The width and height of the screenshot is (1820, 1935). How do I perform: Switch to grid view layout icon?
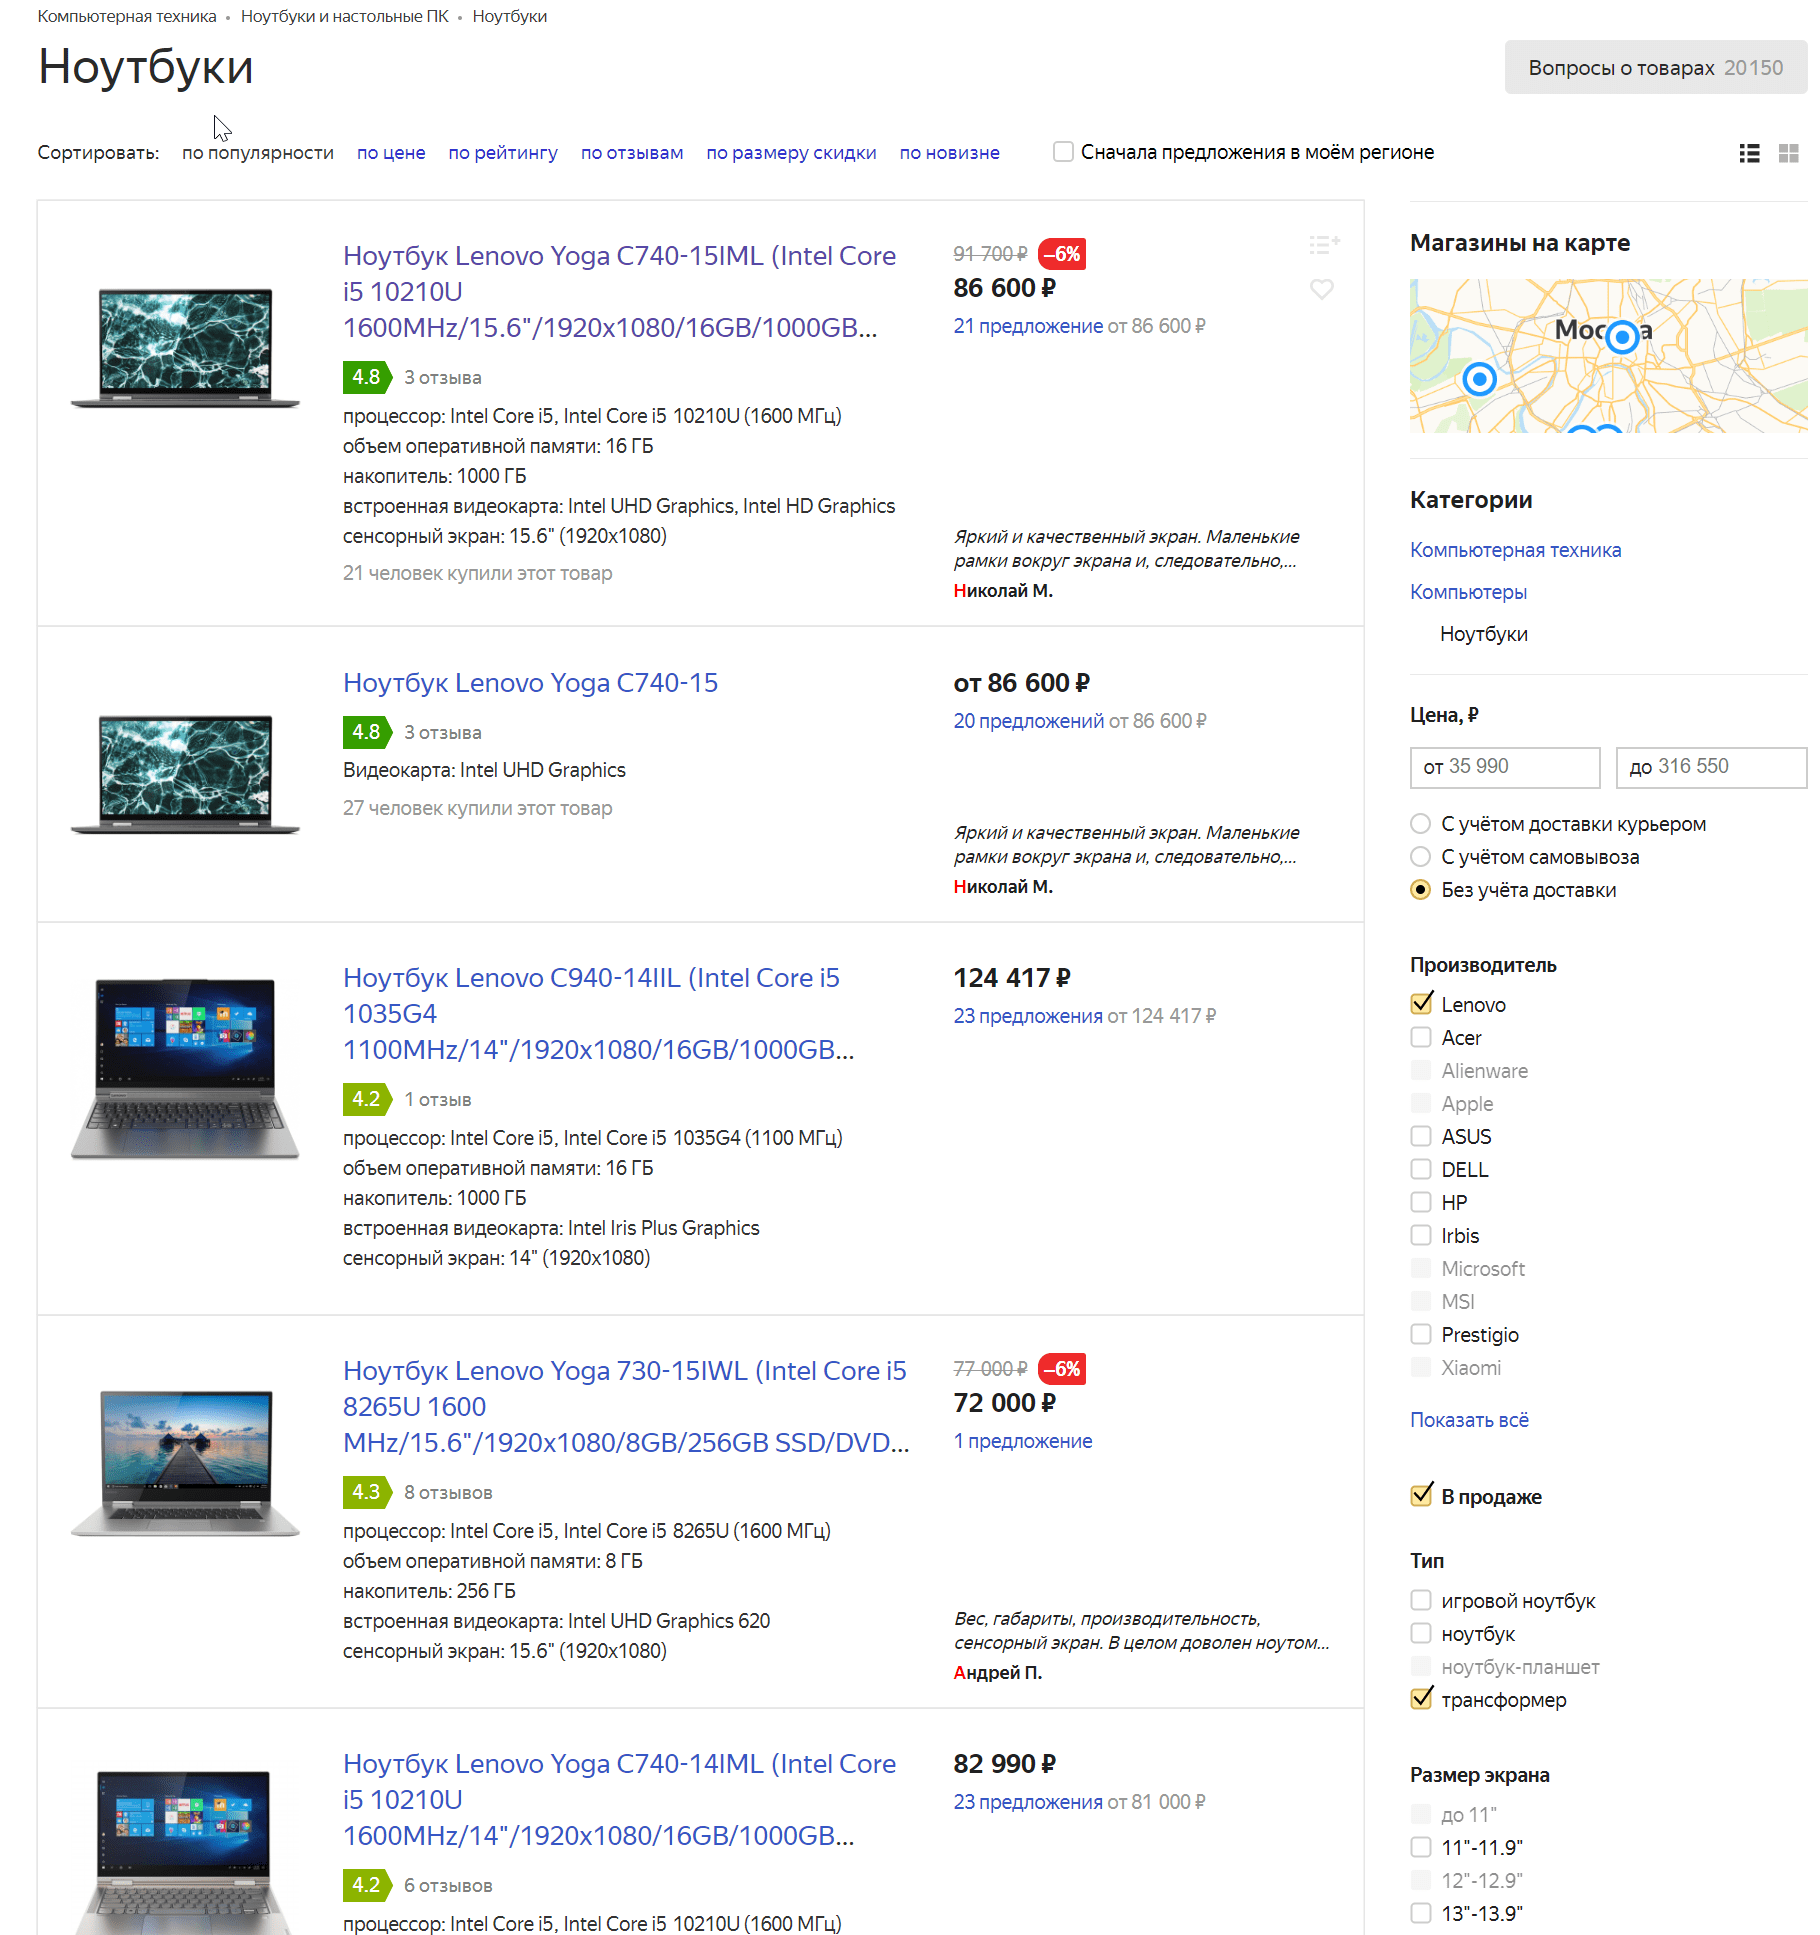point(1788,153)
